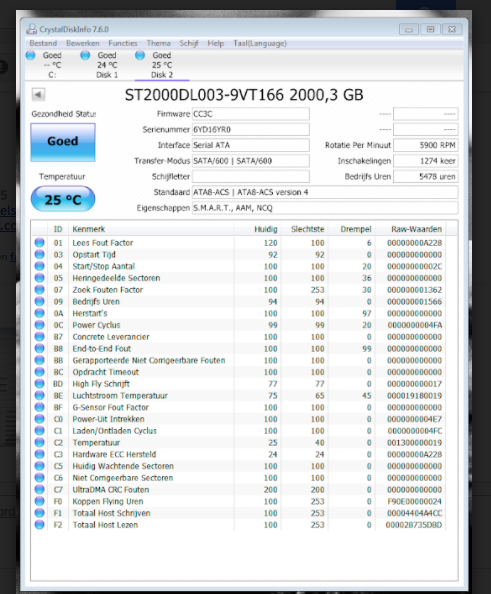Select 'Totaal Host Schrijven' row text
Screen dimensions: 491x594
[111, 513]
